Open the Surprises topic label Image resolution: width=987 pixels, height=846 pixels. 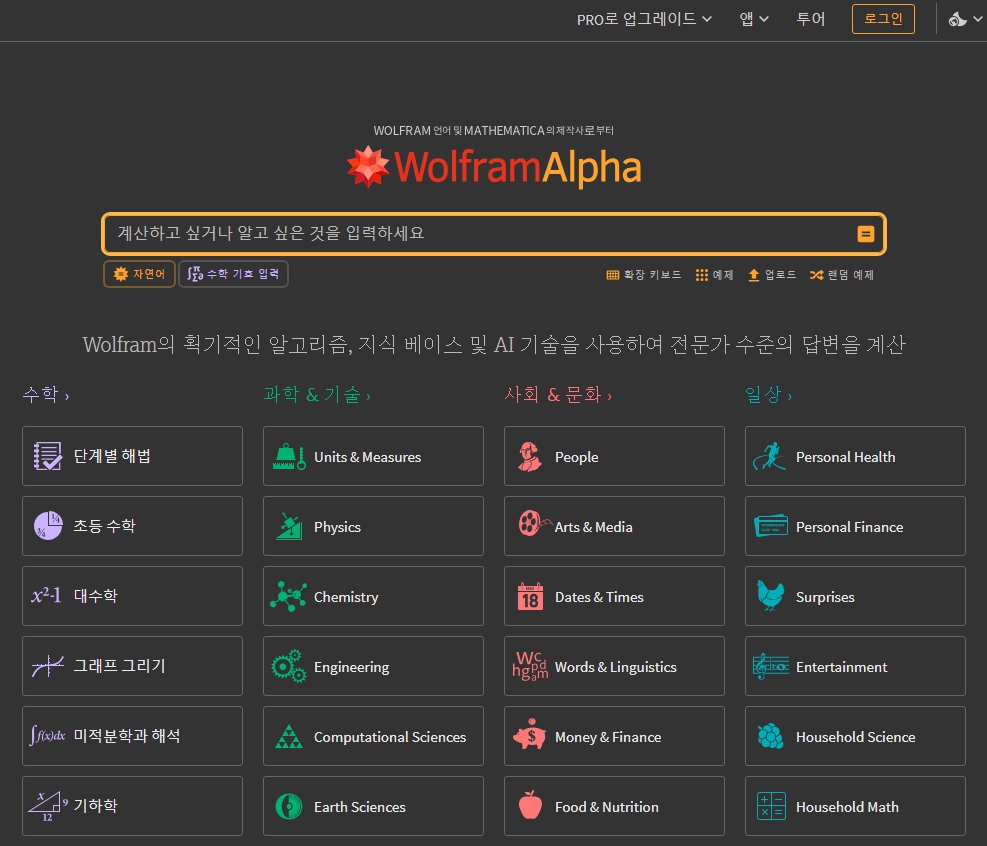coord(825,597)
